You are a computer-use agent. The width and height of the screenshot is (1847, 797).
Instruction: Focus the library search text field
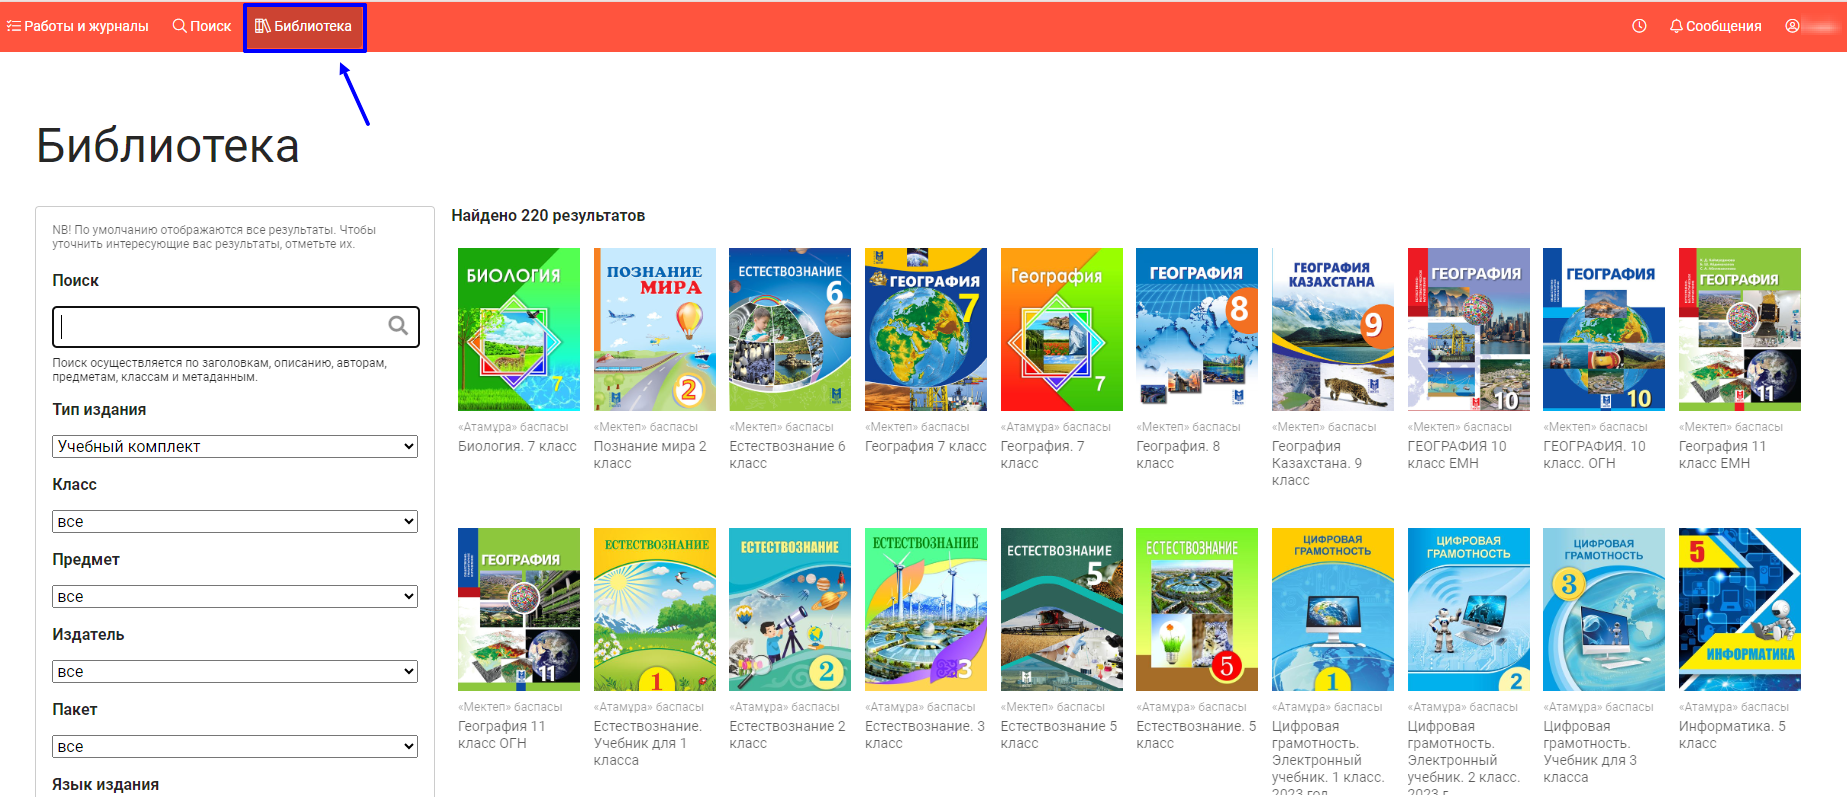tap(220, 326)
